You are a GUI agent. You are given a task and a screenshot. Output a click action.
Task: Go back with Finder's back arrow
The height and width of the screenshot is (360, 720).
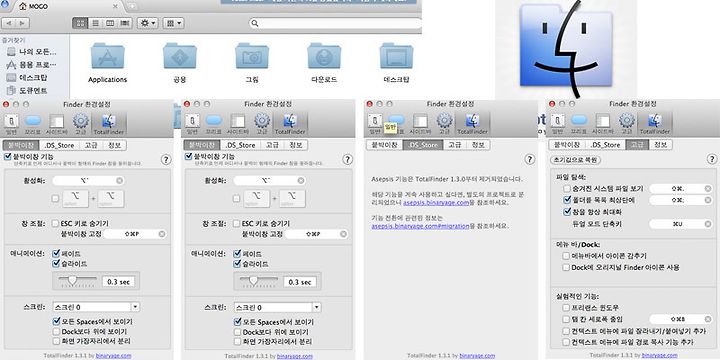9,23
